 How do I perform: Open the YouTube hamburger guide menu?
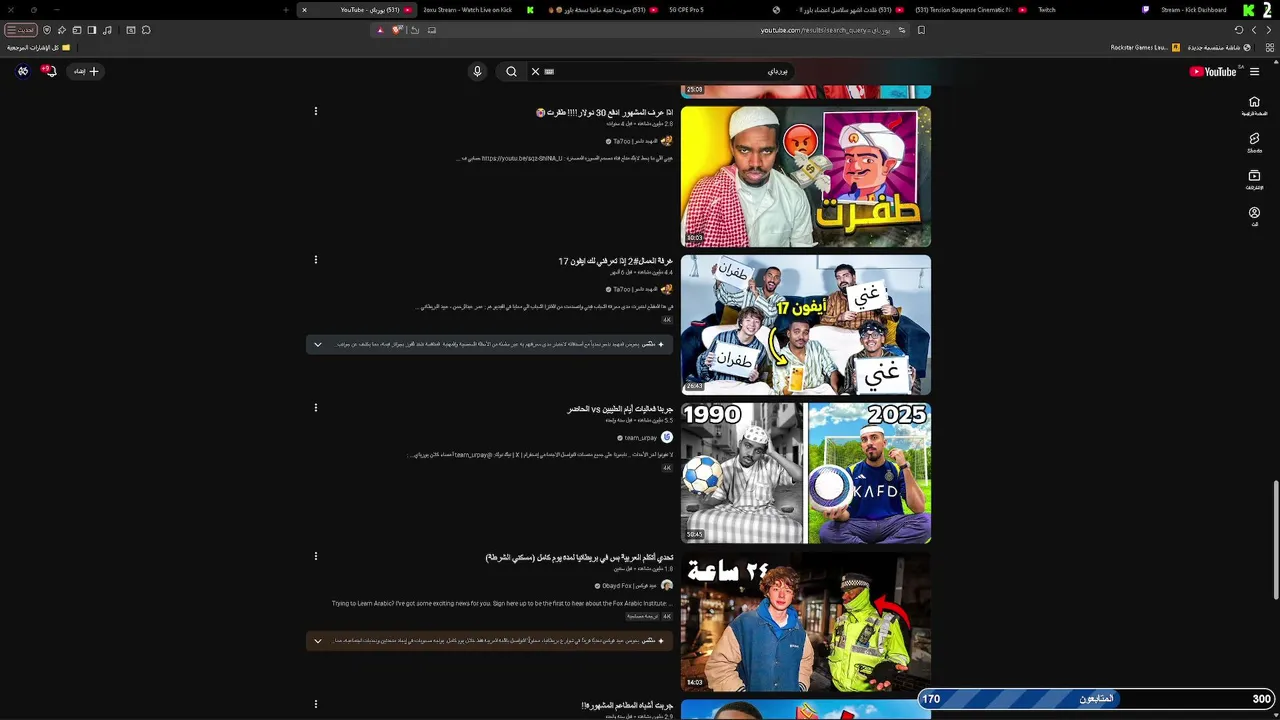(1254, 71)
